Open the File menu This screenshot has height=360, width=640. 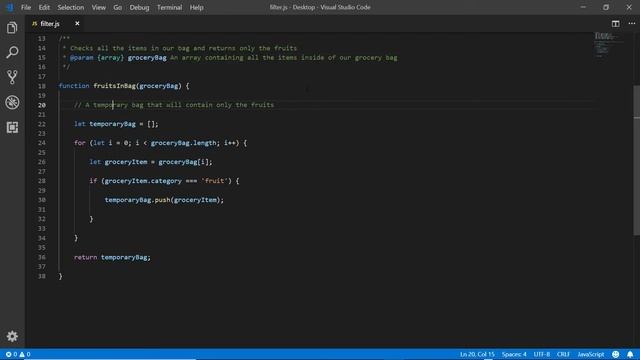[x=26, y=7]
